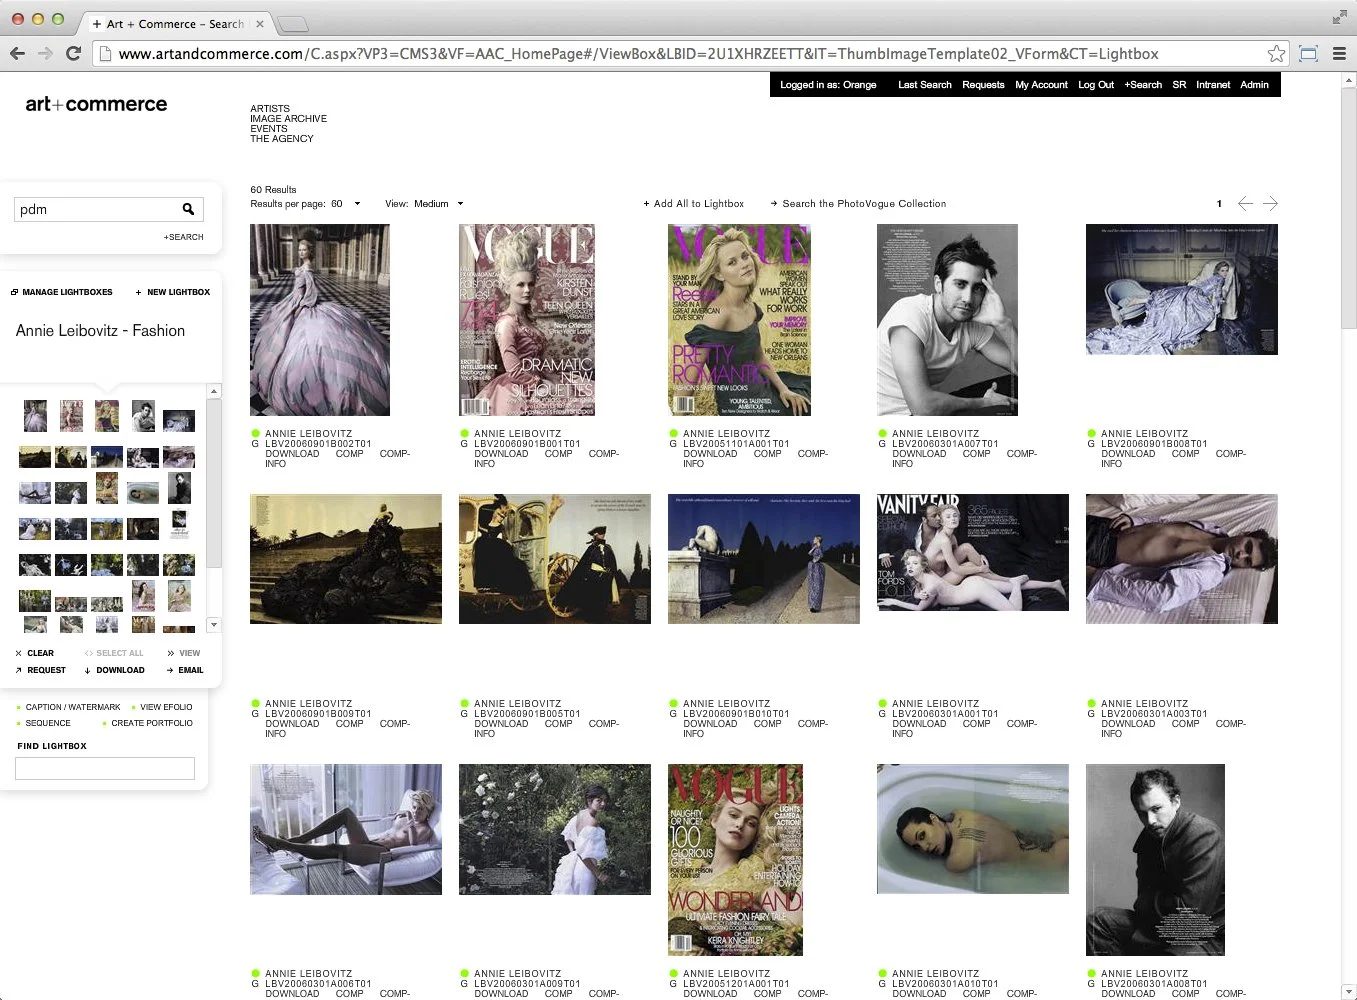Click +SEARCH below the search box
The height and width of the screenshot is (1000, 1357).
coord(184,237)
